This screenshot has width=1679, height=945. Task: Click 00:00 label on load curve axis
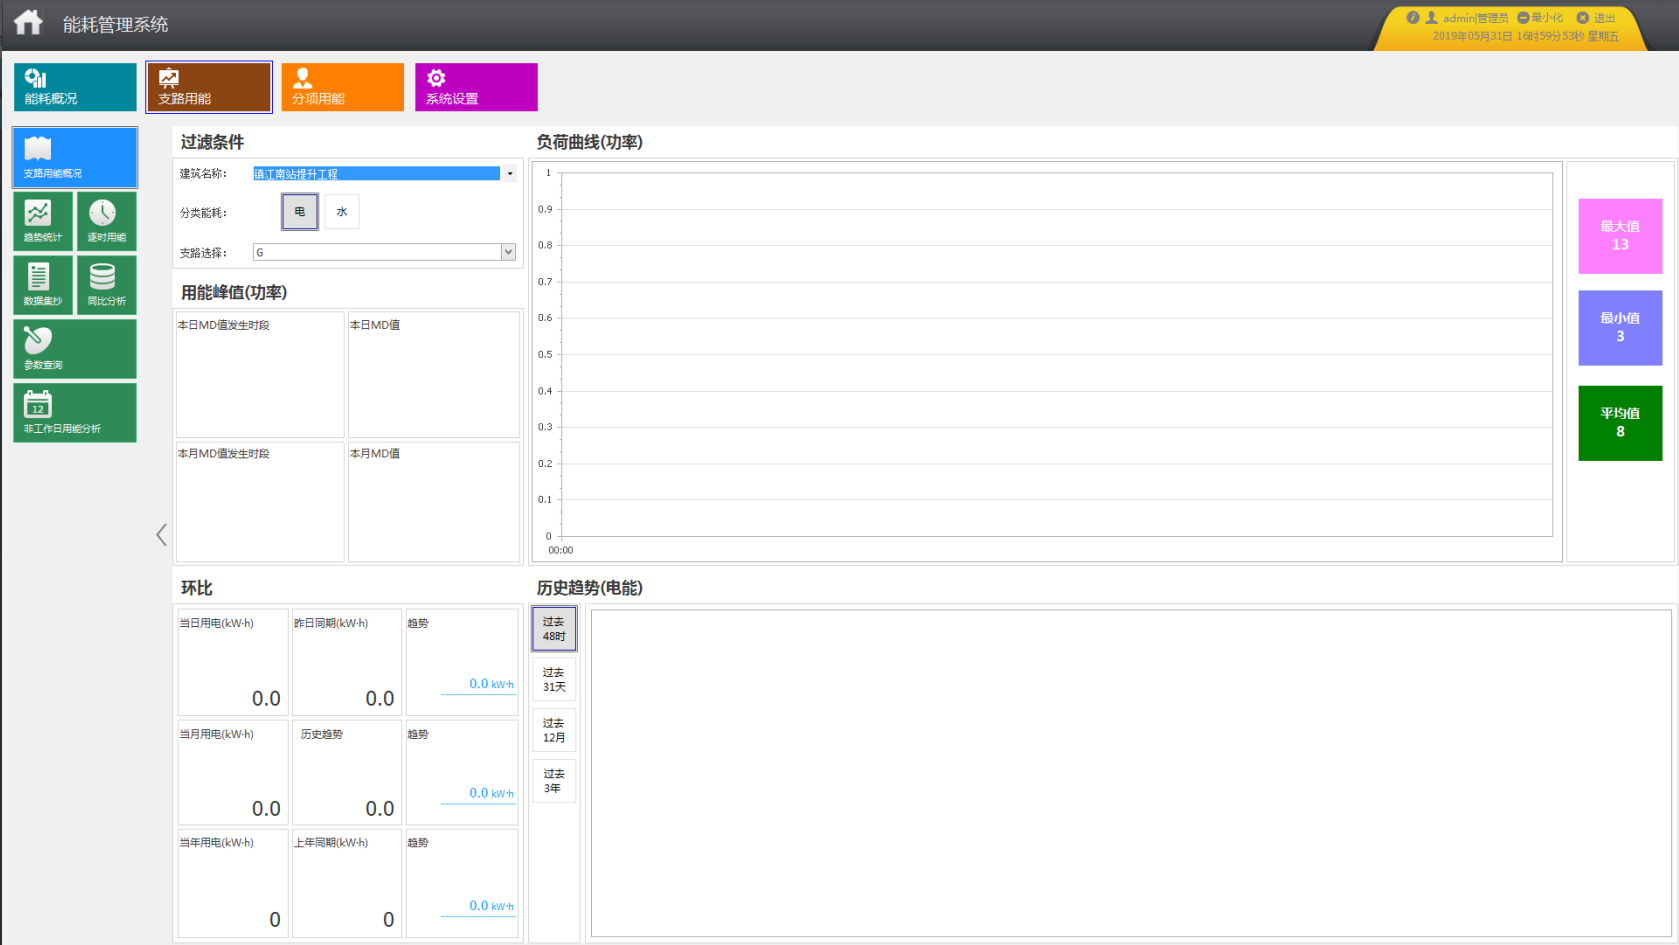click(561, 550)
